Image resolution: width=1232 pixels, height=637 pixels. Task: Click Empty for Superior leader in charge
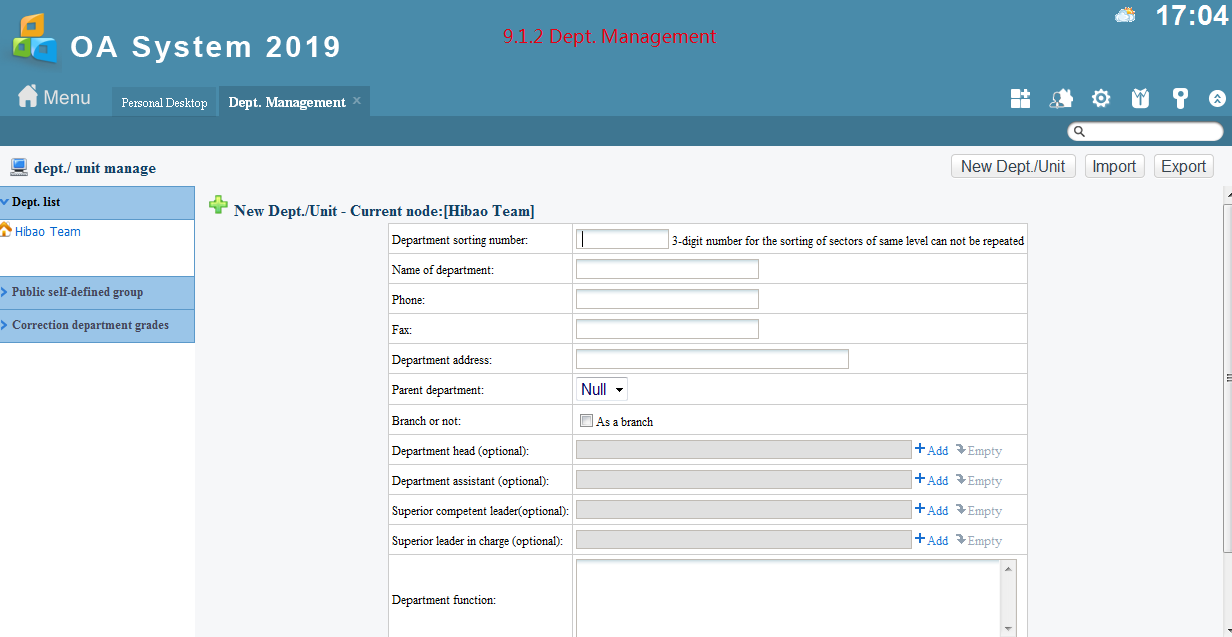coord(978,540)
